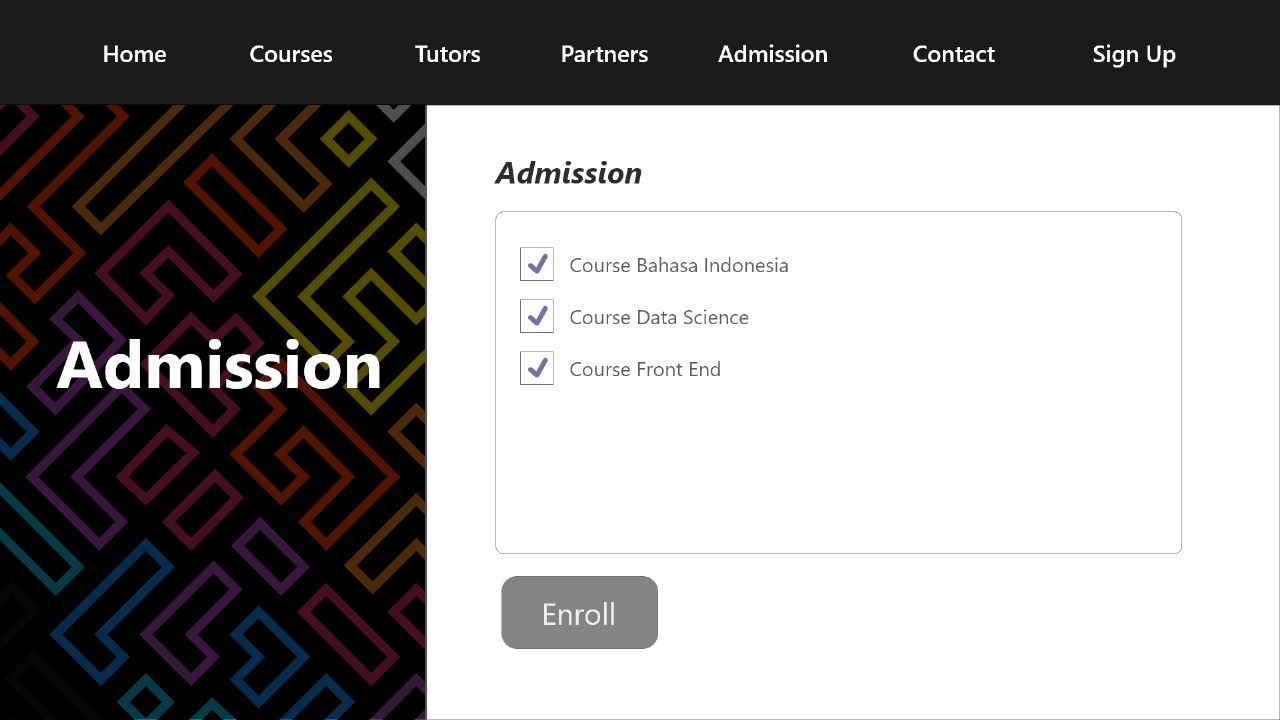The width and height of the screenshot is (1280, 720).
Task: Go to the Courses page
Action: click(290, 54)
